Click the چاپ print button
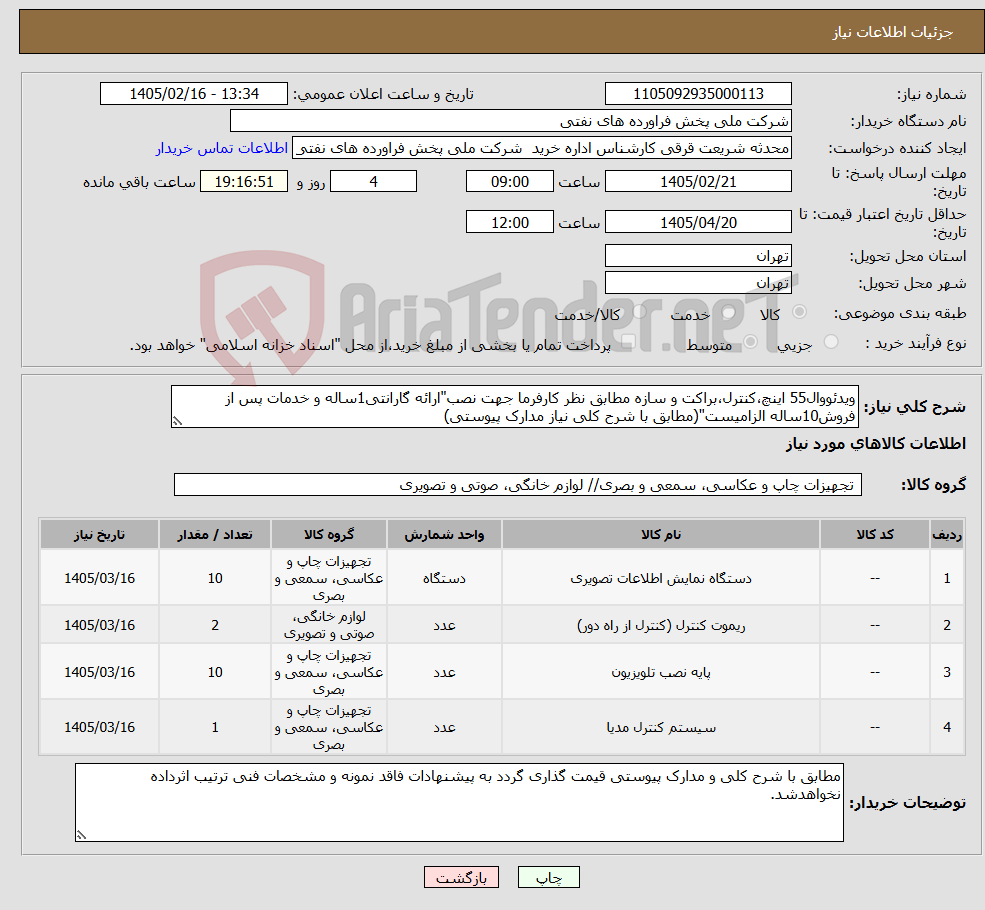 548,877
